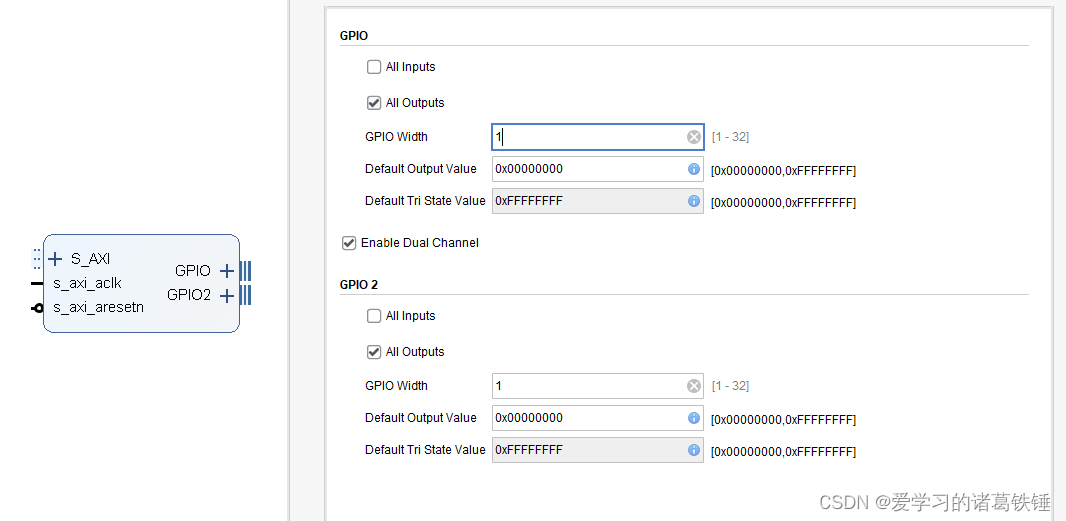Open info icon for GPIO Default Tri State Value

coord(693,201)
